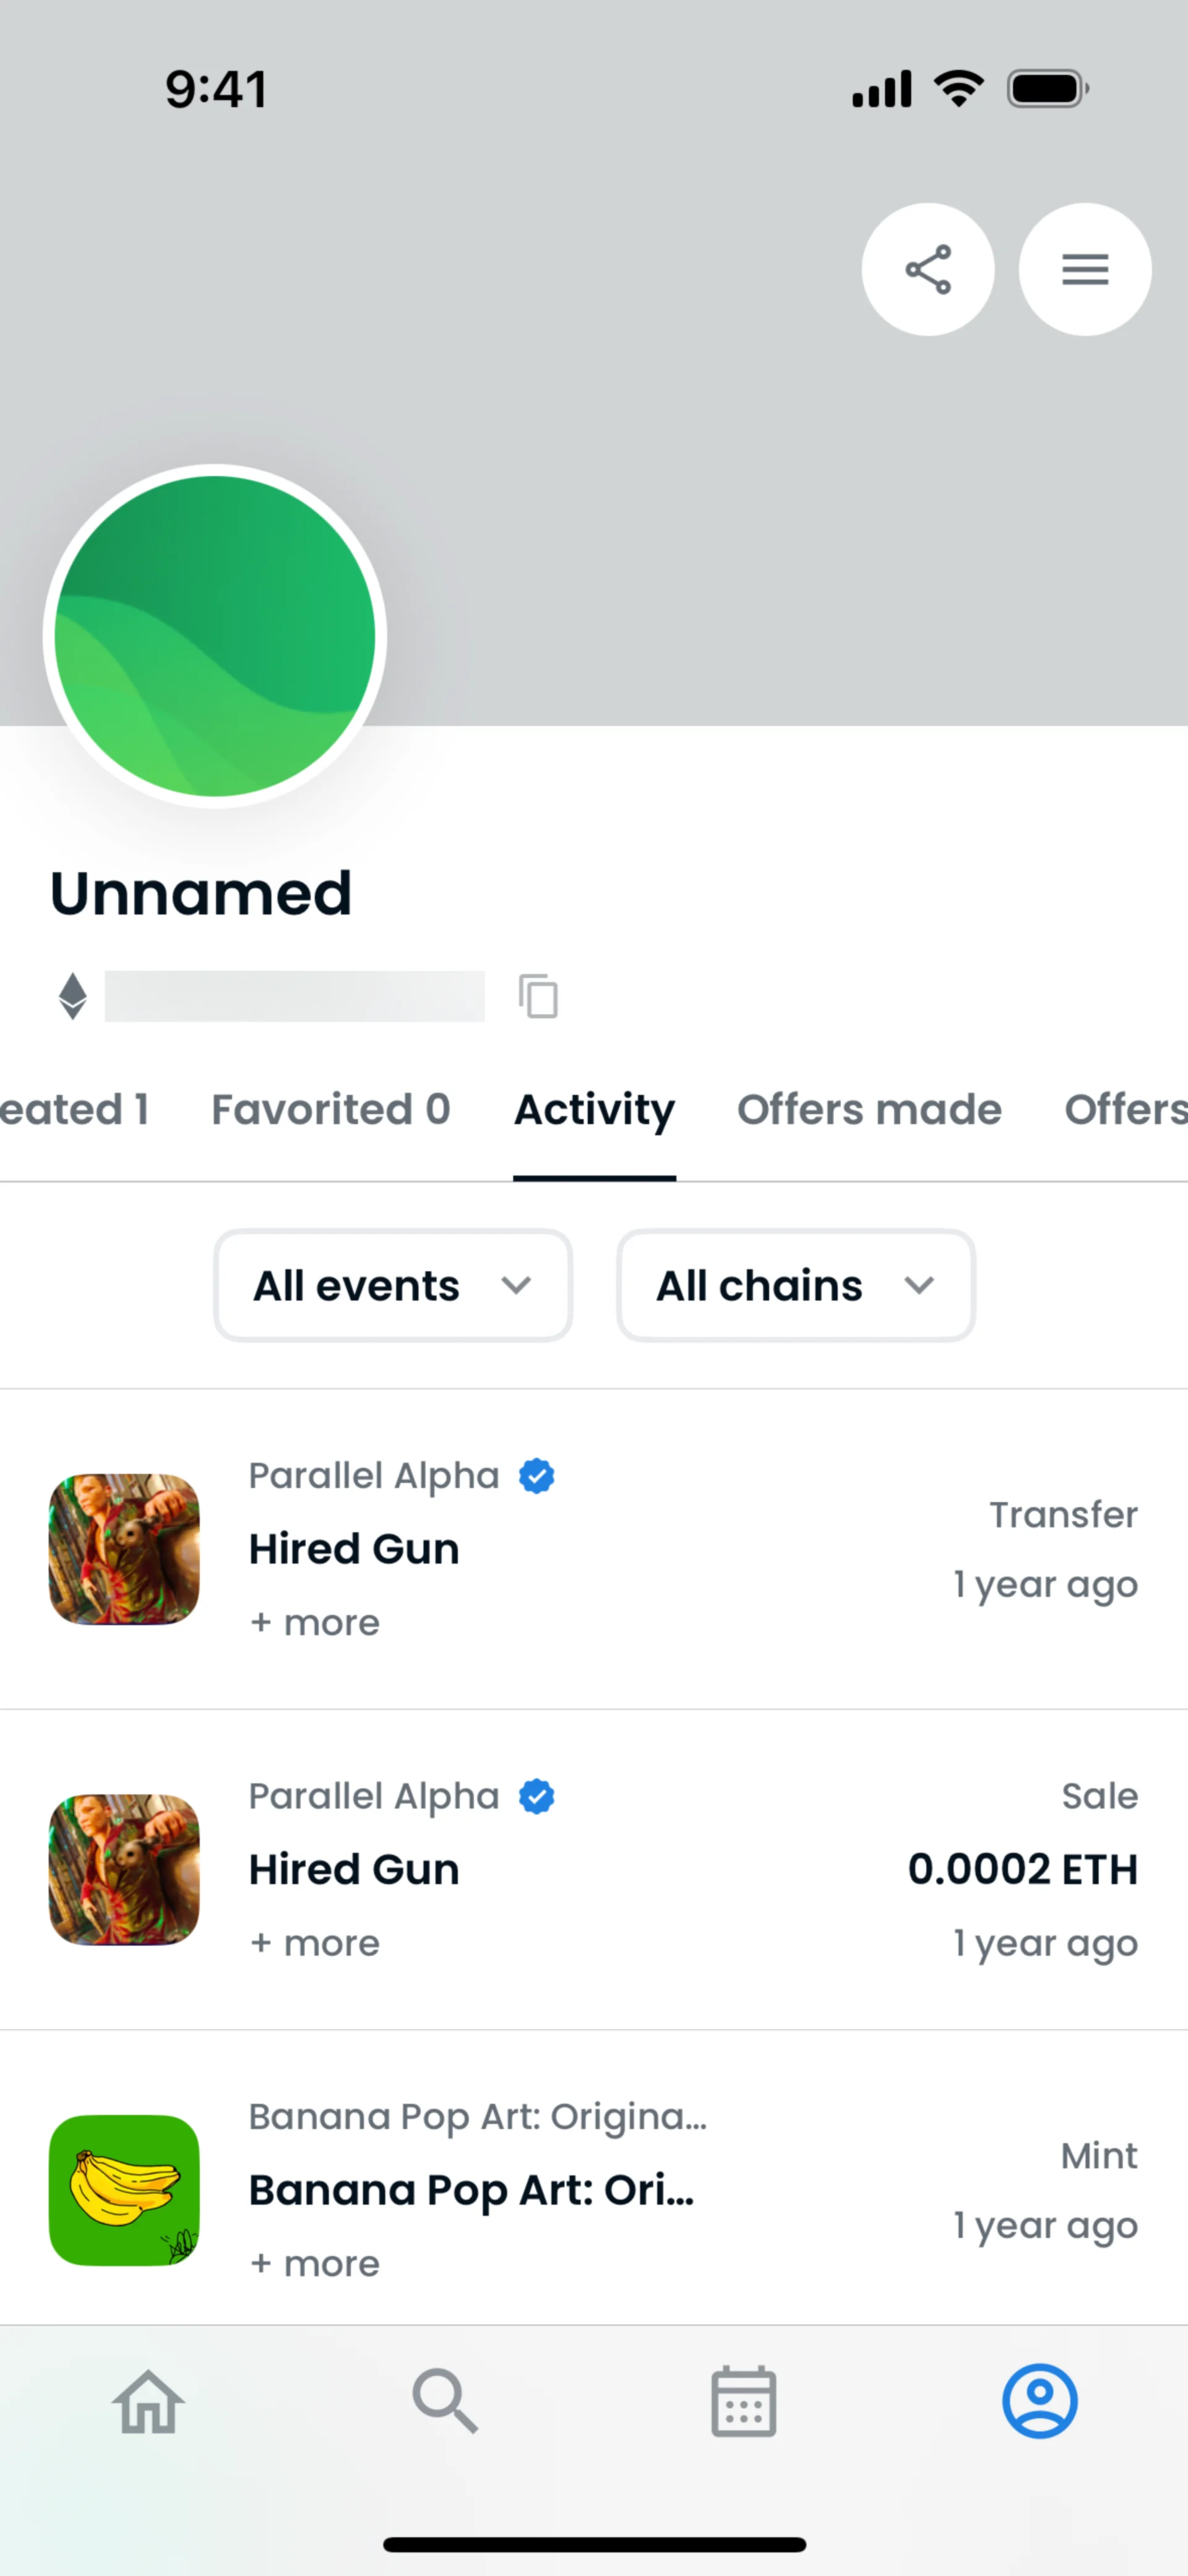Switch to the Favorited tab

pos(331,1109)
